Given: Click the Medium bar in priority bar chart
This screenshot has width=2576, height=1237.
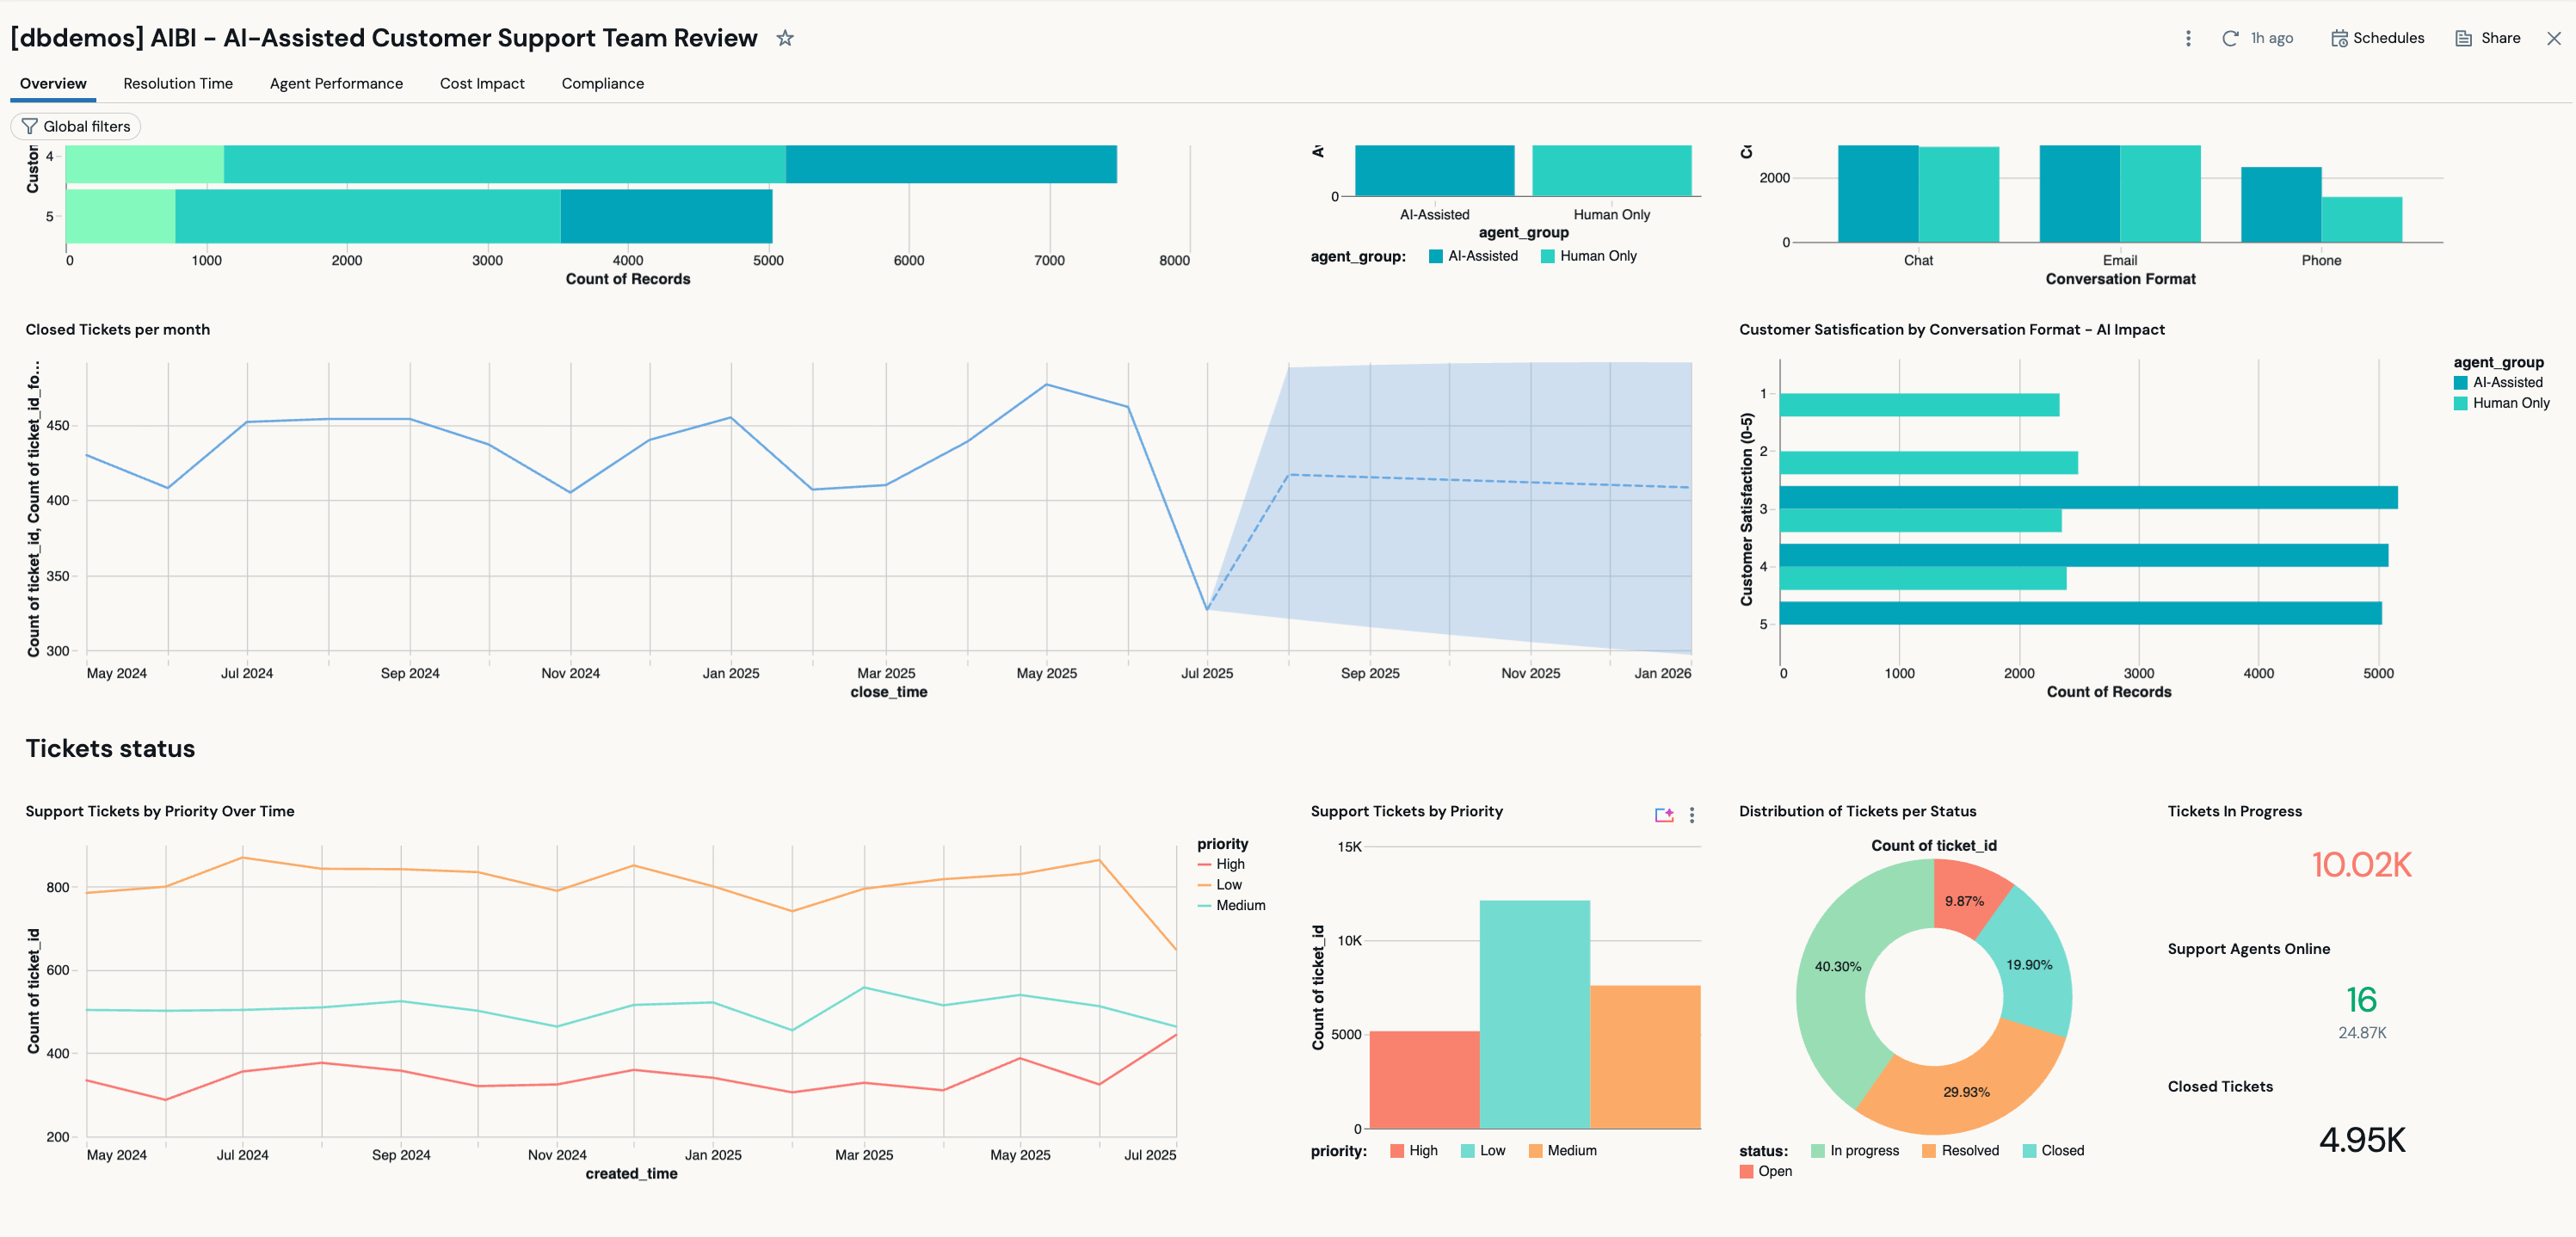Looking at the screenshot, I should pyautogui.click(x=1645, y=1057).
